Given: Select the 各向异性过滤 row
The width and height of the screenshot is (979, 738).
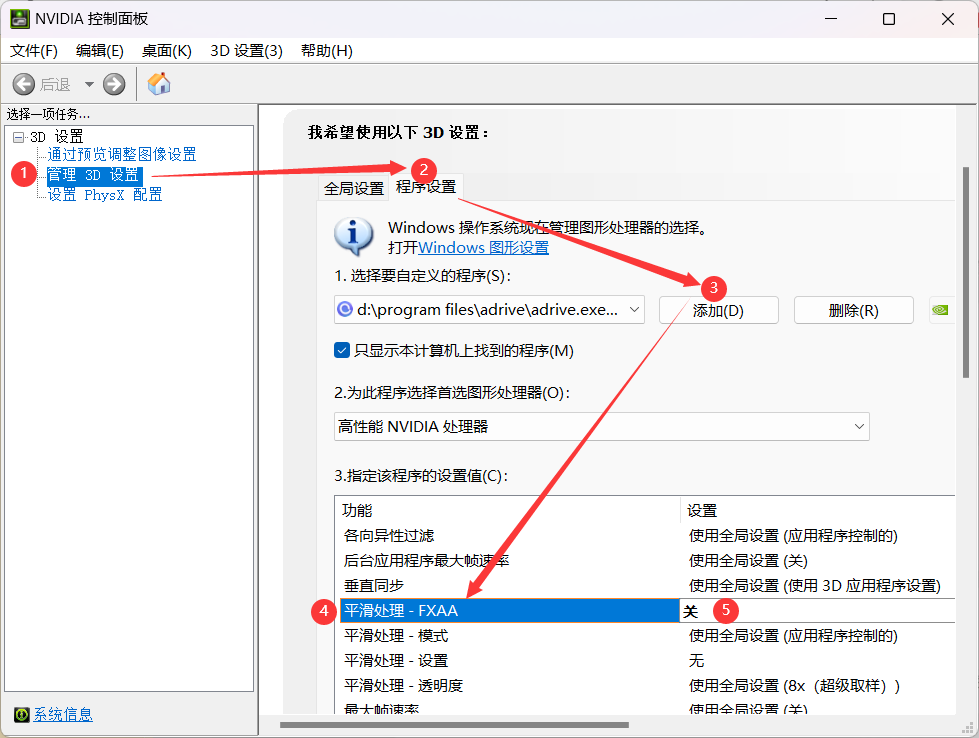Looking at the screenshot, I should [647, 536].
